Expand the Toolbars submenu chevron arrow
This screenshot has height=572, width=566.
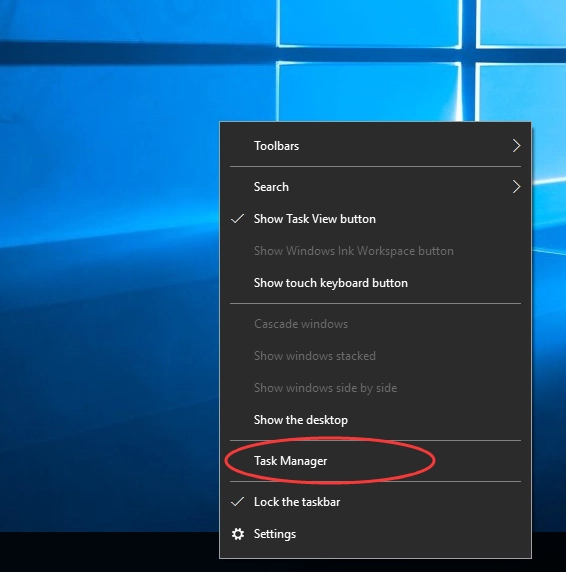pos(516,146)
